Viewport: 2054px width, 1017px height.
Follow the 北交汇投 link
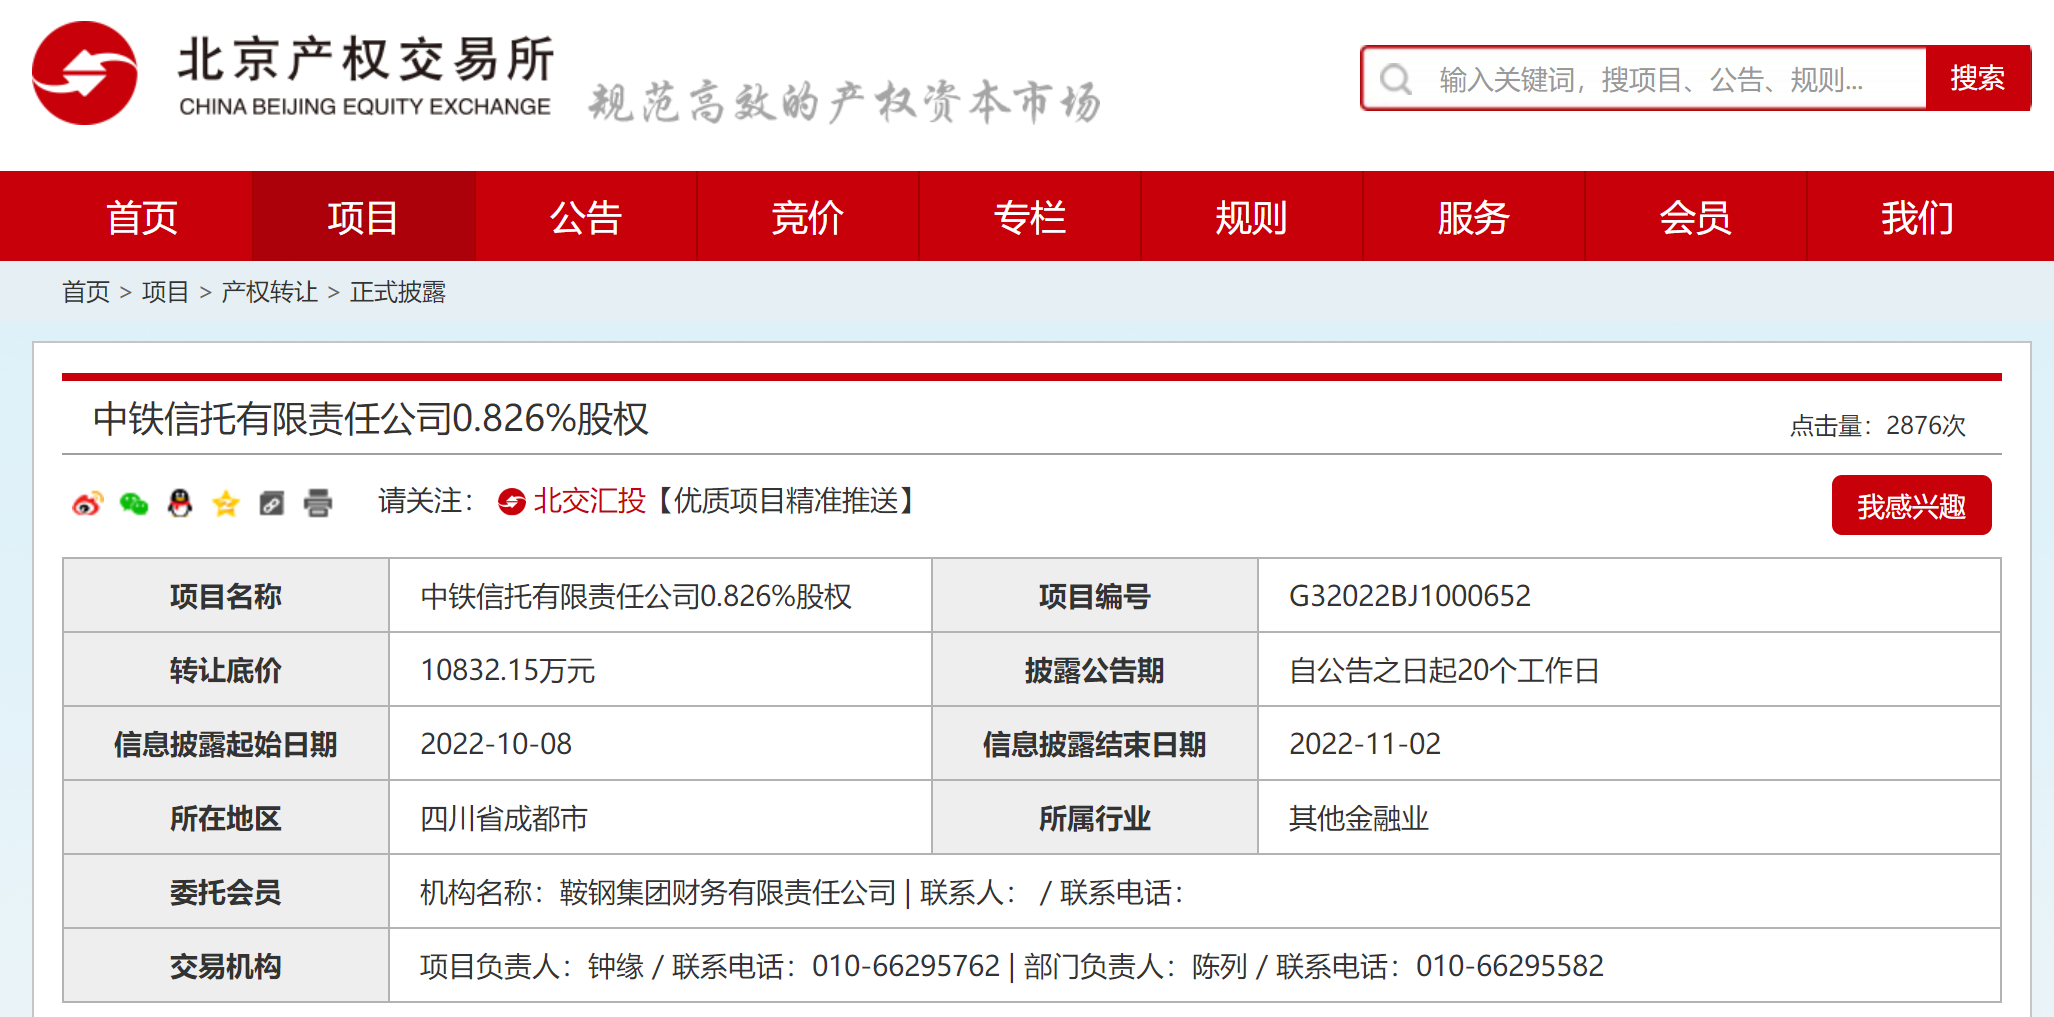(x=590, y=501)
